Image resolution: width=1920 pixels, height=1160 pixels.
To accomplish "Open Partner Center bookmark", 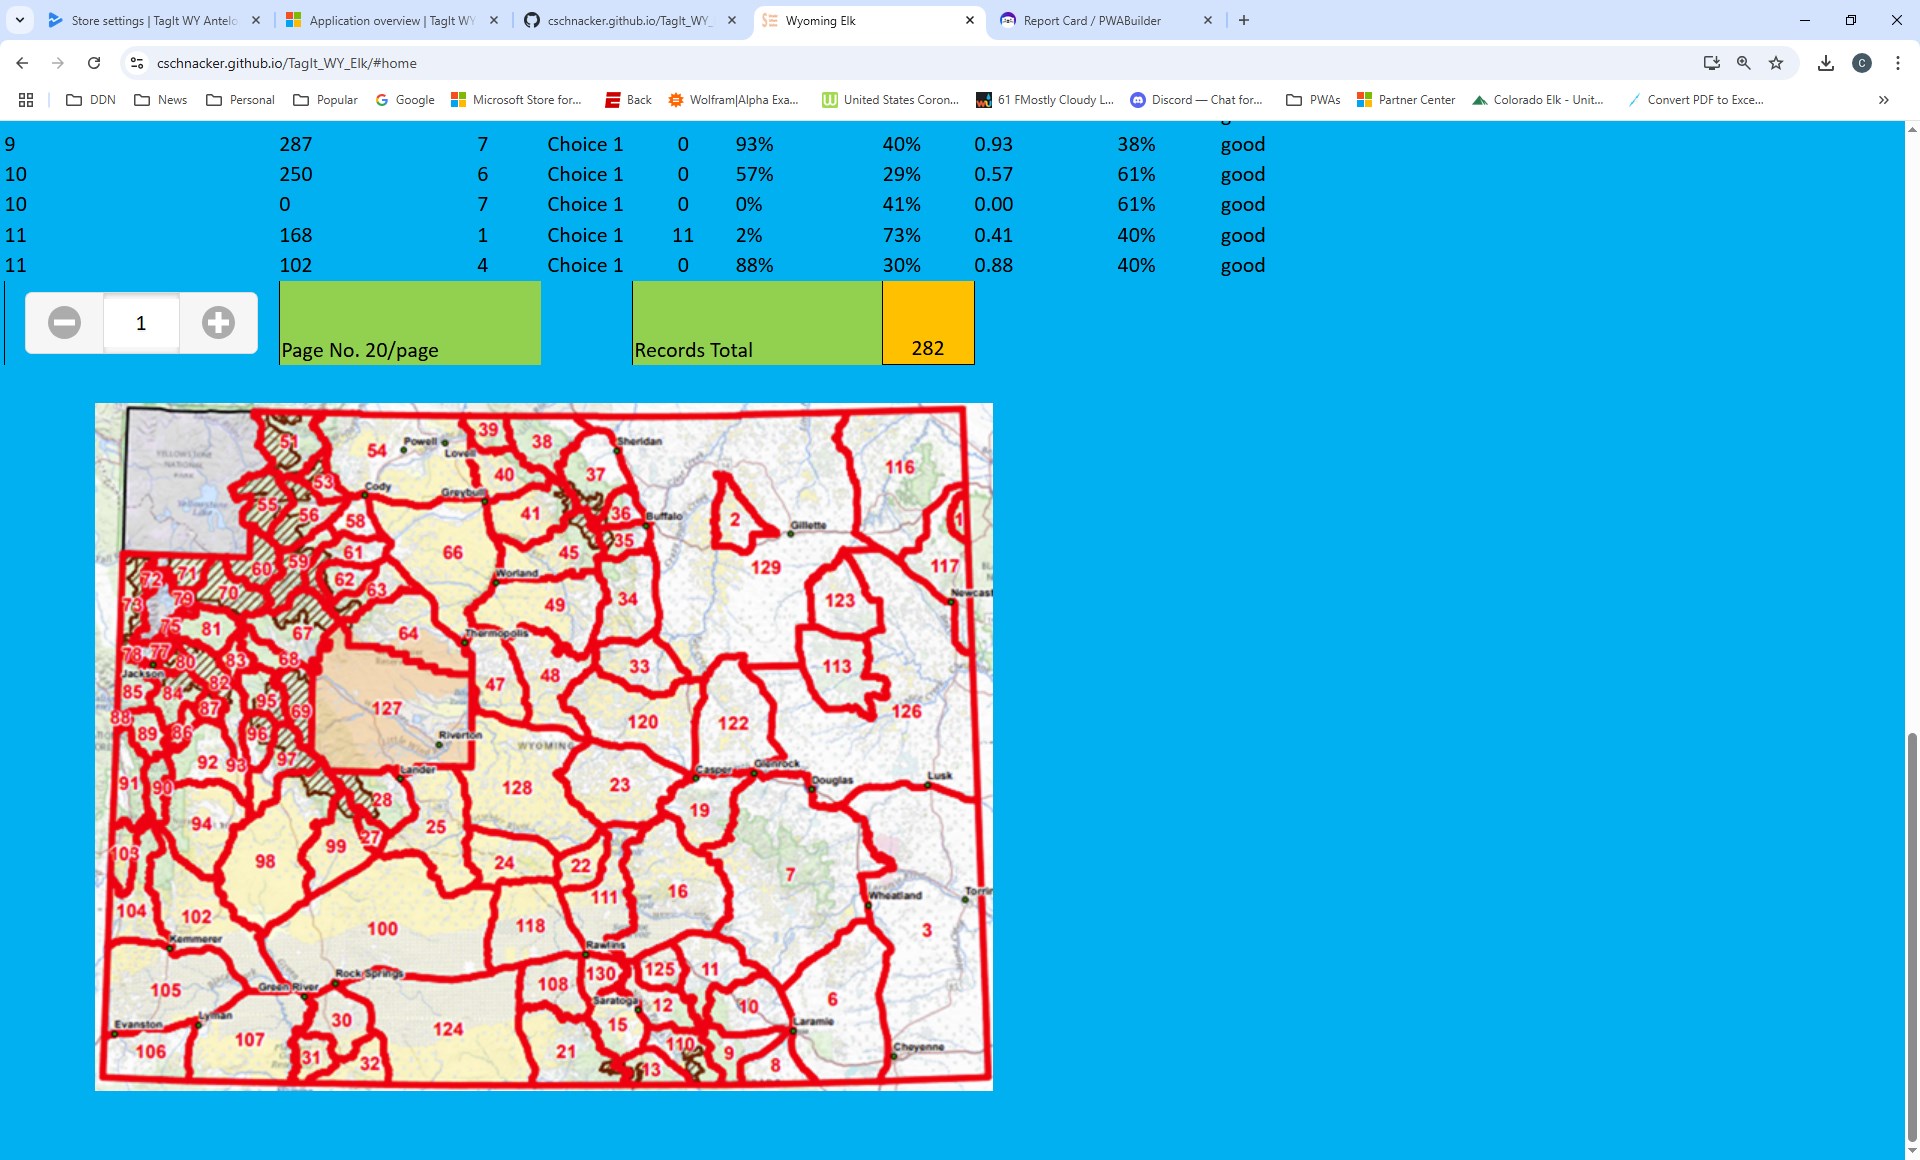I will (x=1405, y=100).
